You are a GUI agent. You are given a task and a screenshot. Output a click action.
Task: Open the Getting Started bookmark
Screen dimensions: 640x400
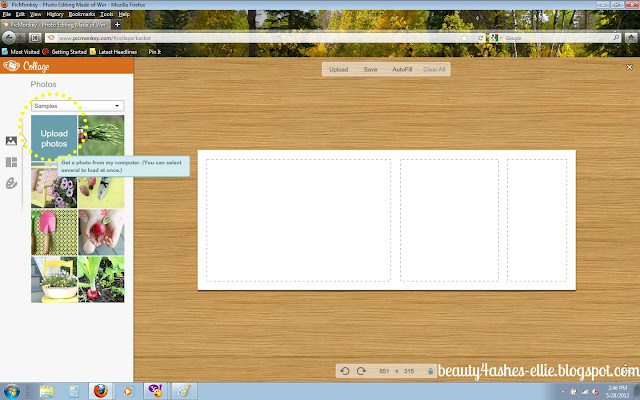65,52
